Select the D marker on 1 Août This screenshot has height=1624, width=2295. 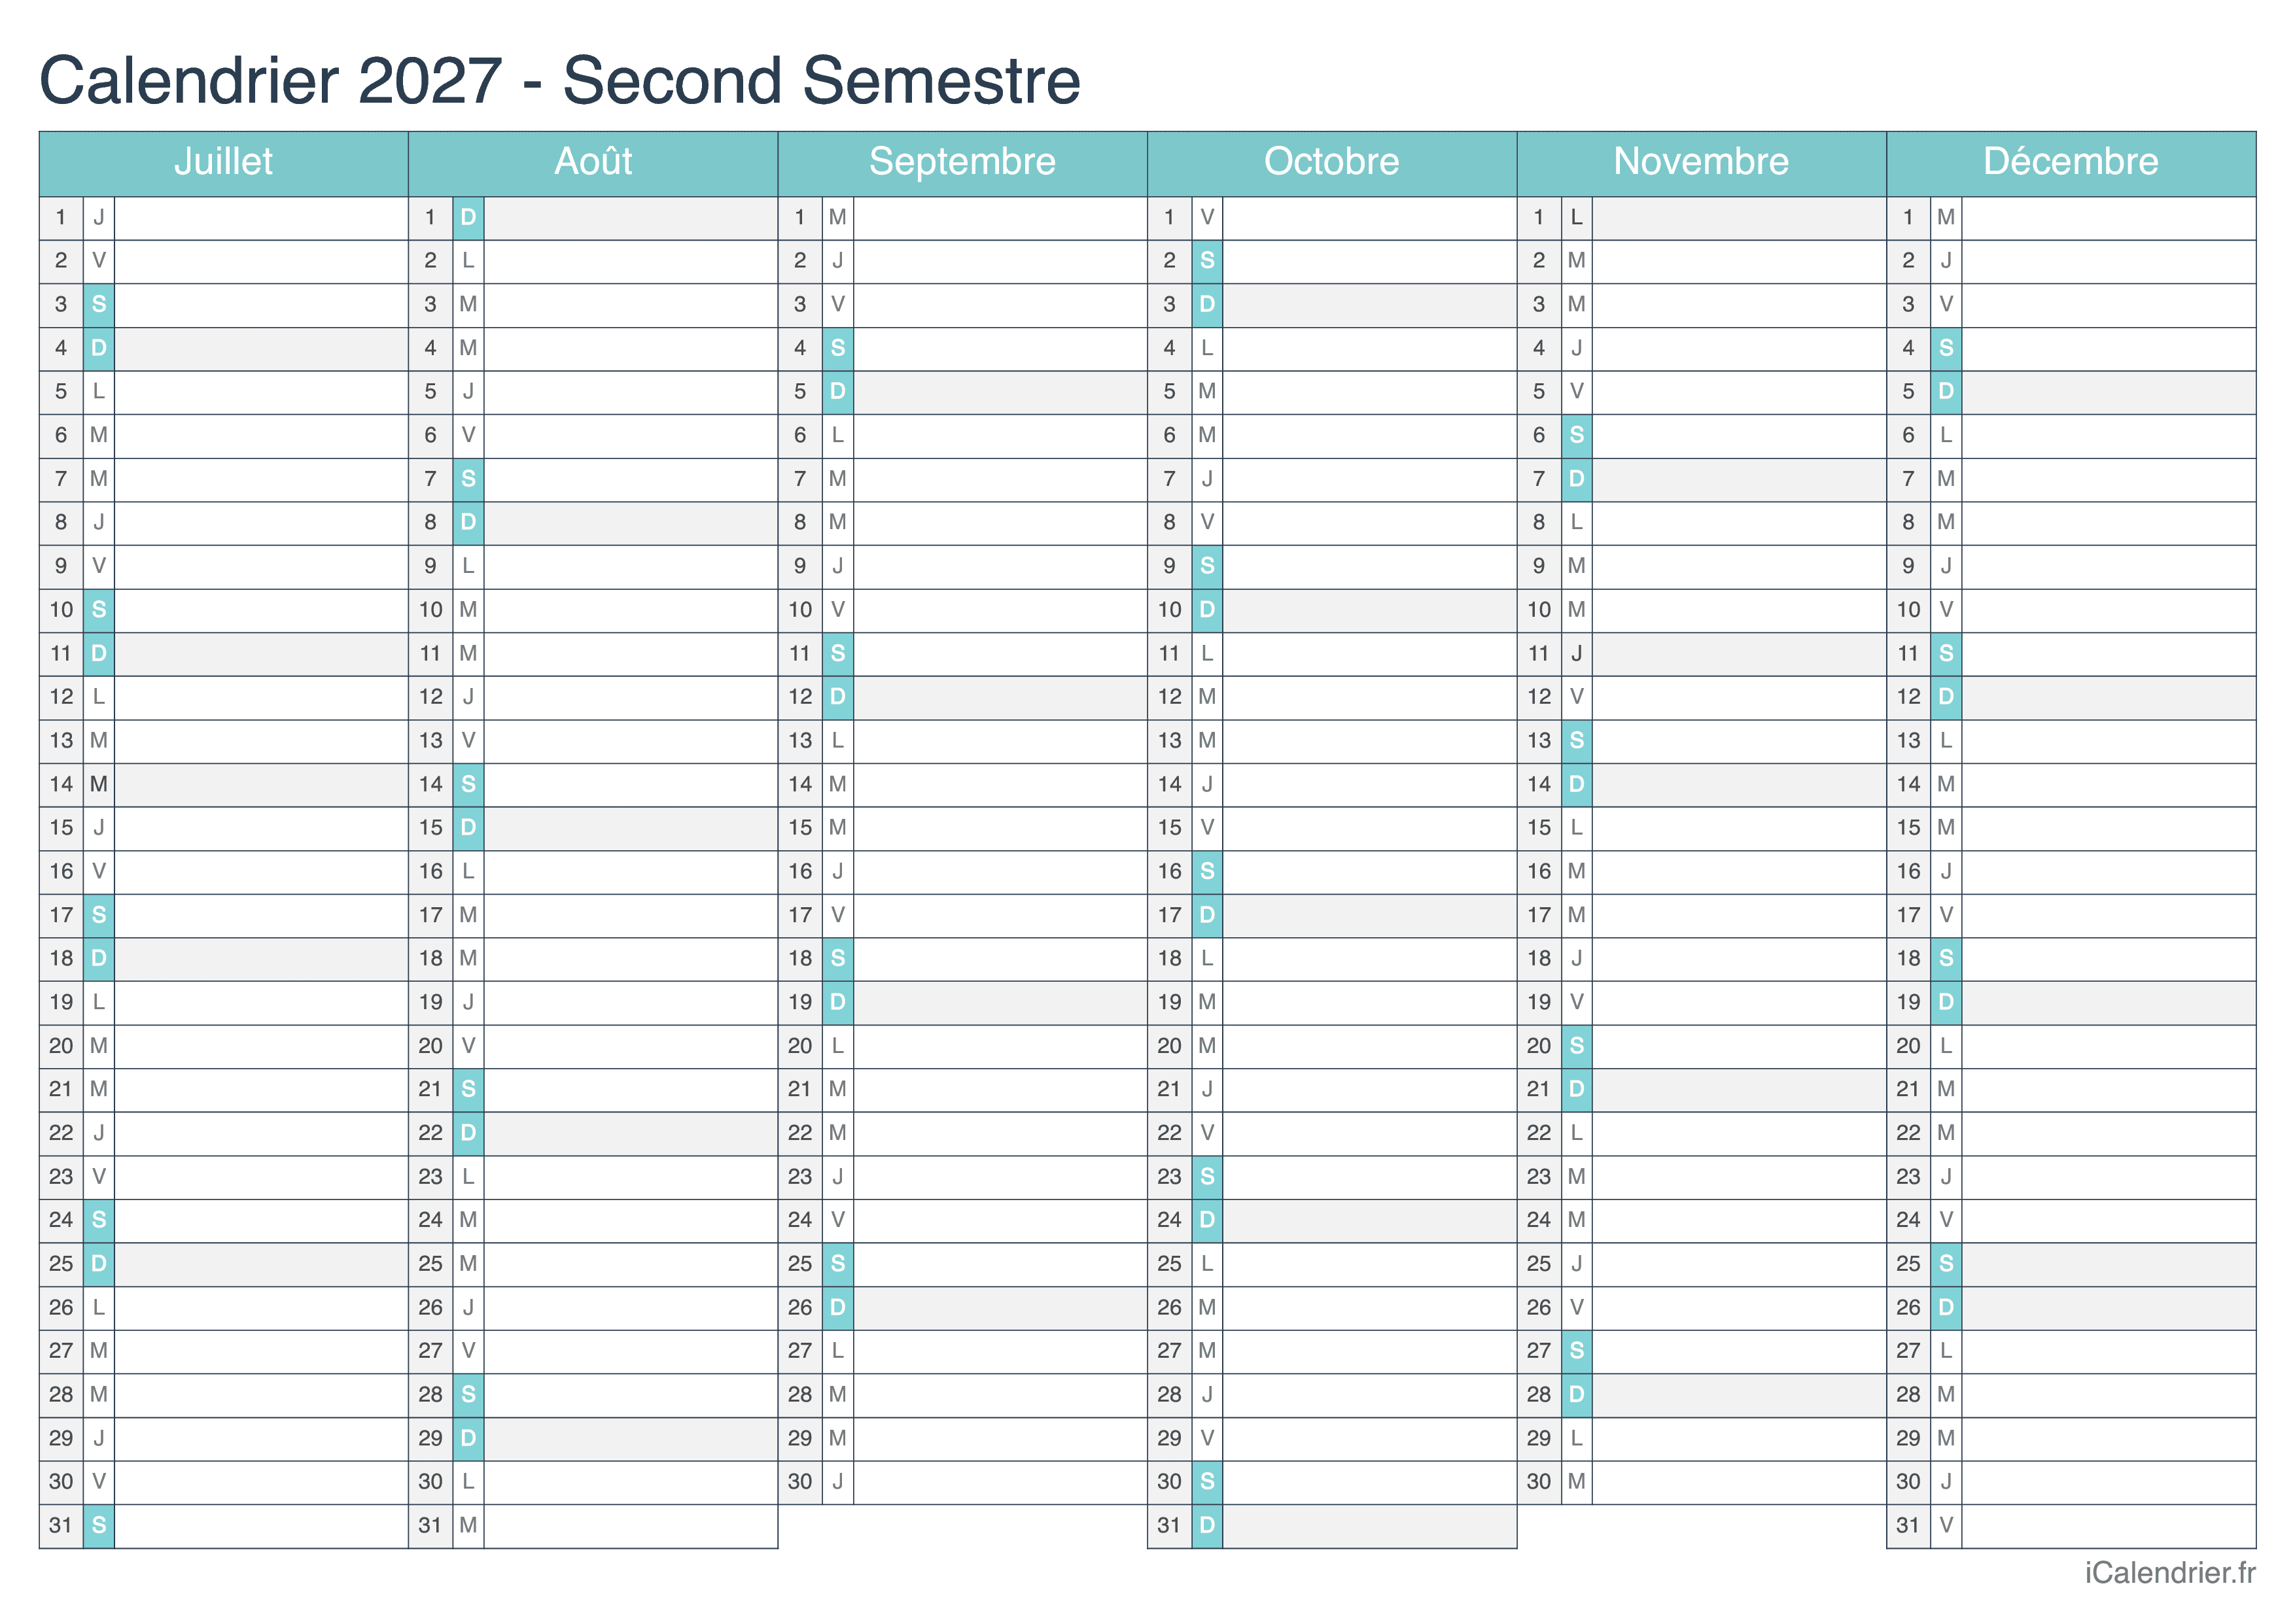point(468,218)
